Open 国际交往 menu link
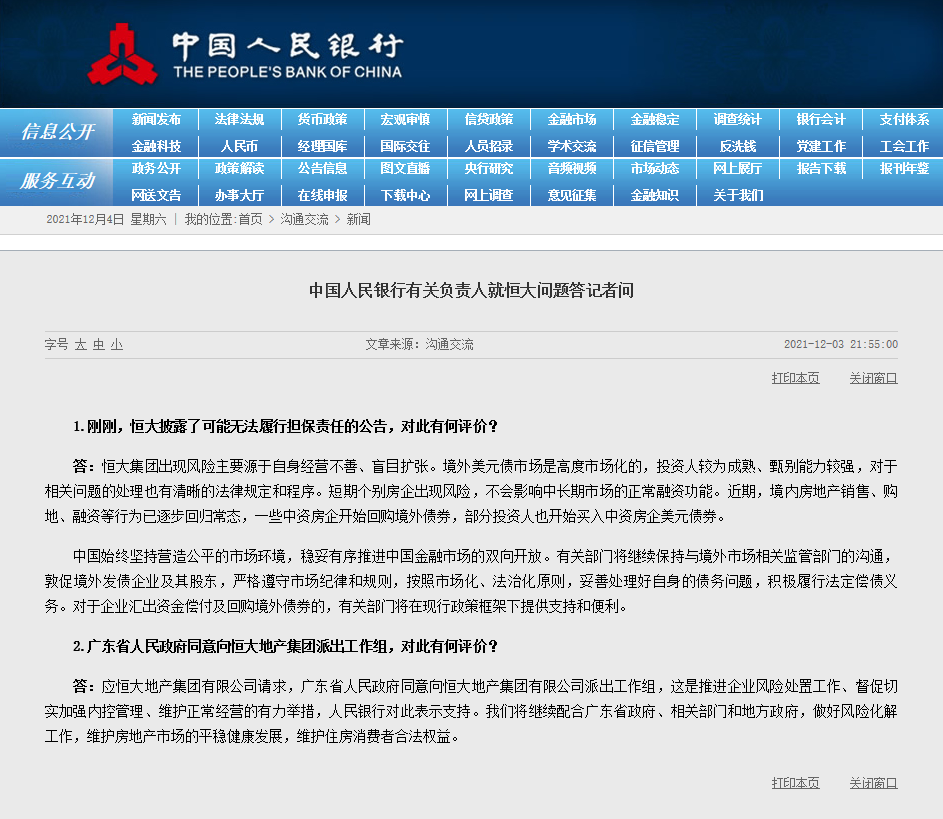943x819 pixels. pos(405,146)
